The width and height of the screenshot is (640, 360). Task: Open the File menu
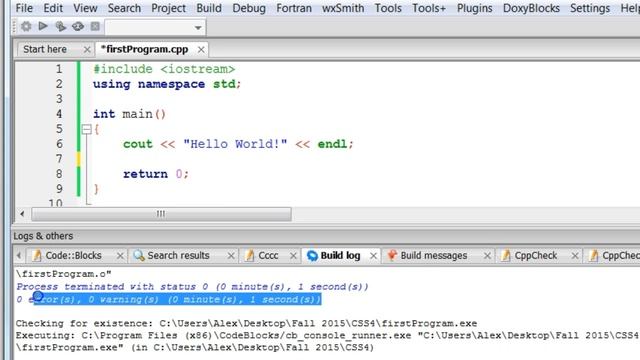coord(24,8)
